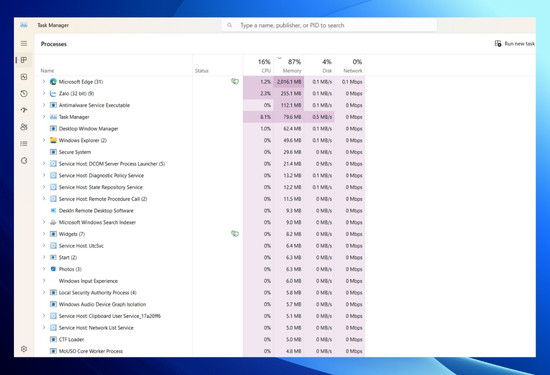Open Task Manager settings gear
Image resolution: width=550 pixels, height=375 pixels.
pyautogui.click(x=24, y=349)
